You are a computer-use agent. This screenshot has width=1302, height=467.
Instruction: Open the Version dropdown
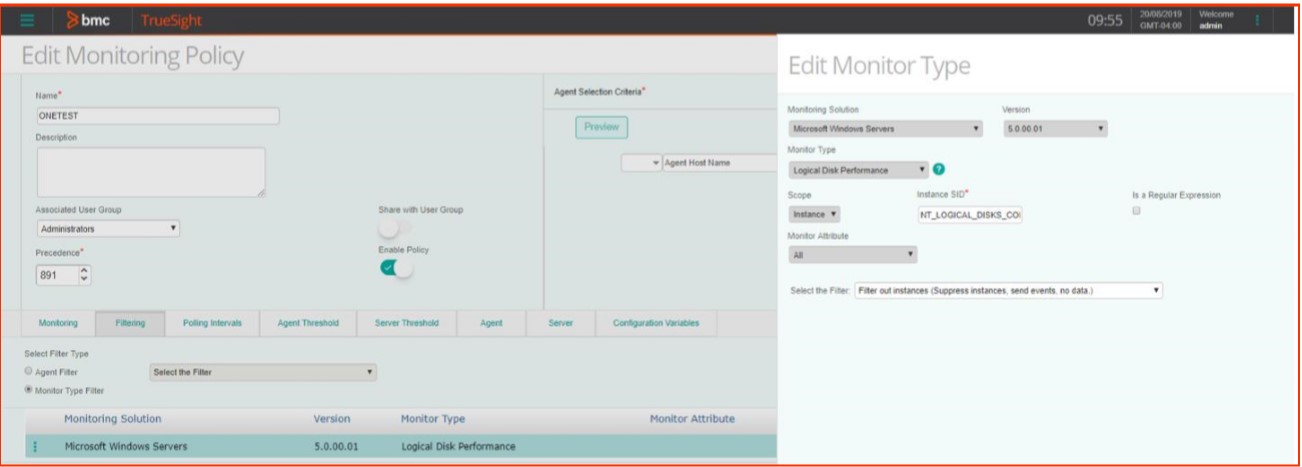(x=1054, y=129)
